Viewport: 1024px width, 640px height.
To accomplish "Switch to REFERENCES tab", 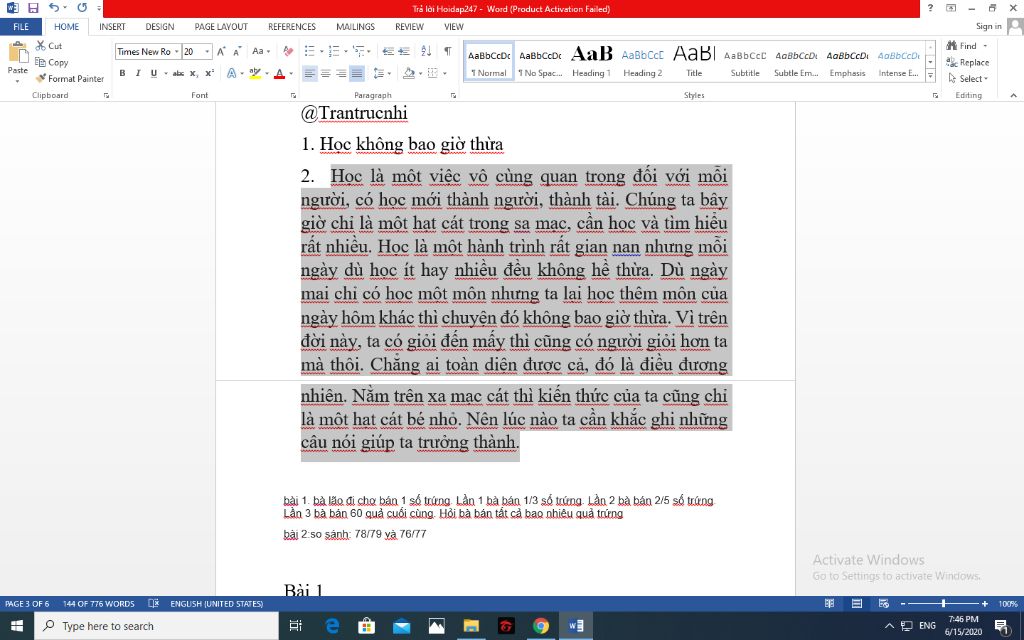I will (292, 27).
